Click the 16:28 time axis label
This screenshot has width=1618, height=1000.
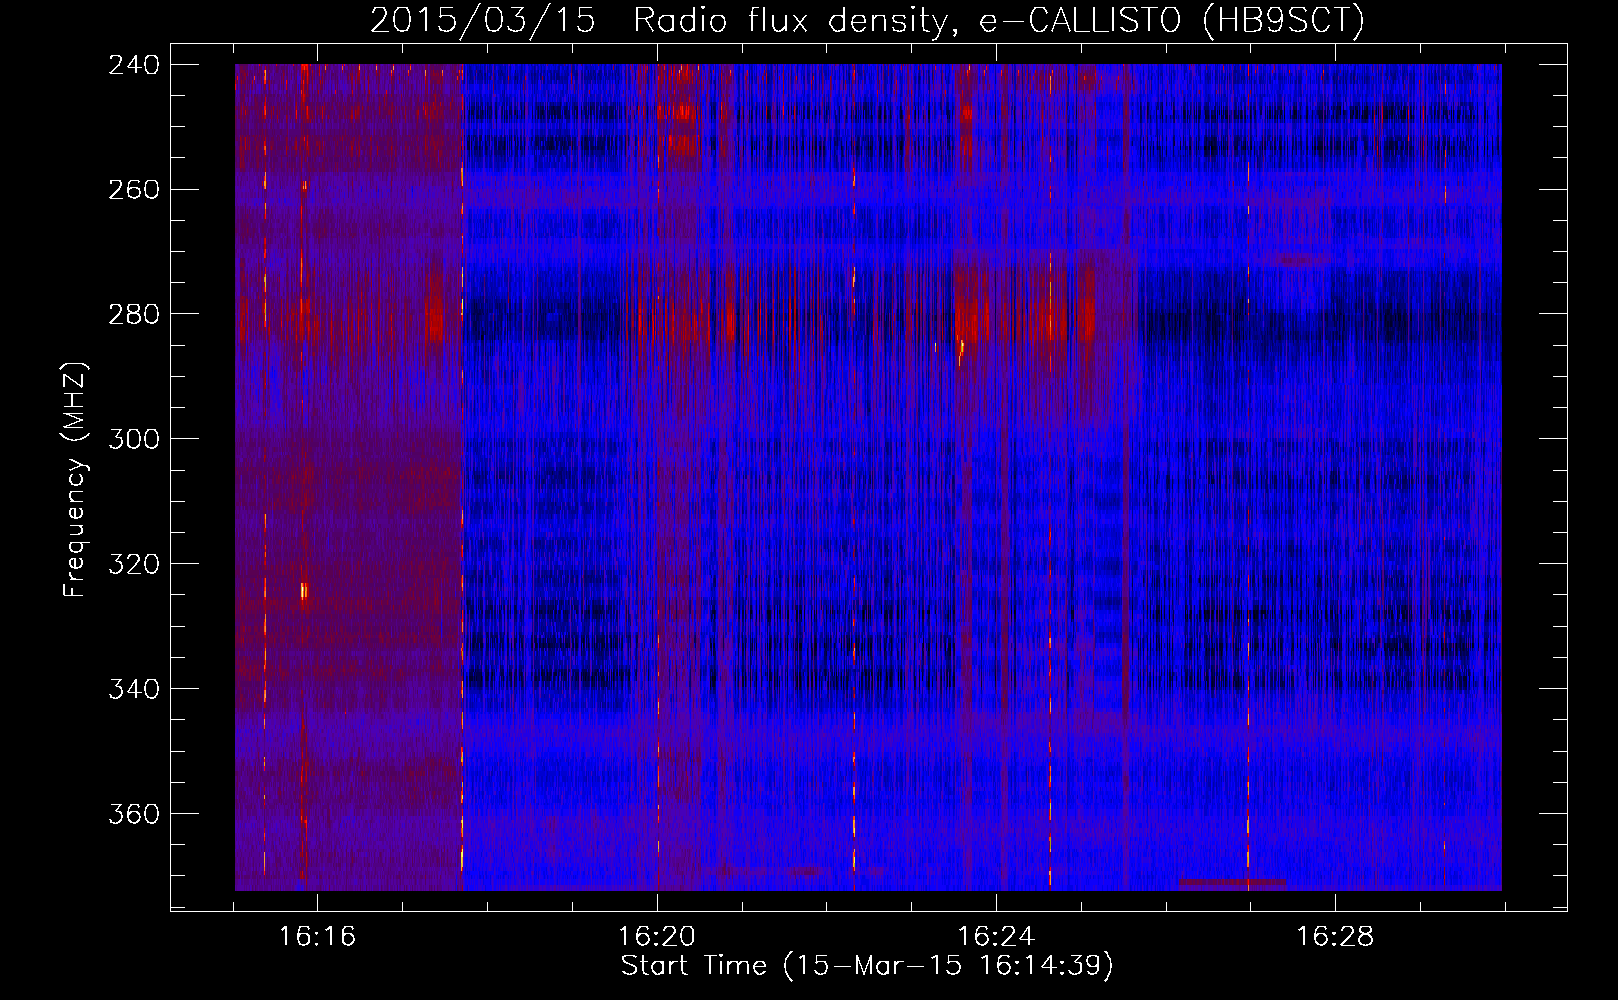(x=1335, y=937)
